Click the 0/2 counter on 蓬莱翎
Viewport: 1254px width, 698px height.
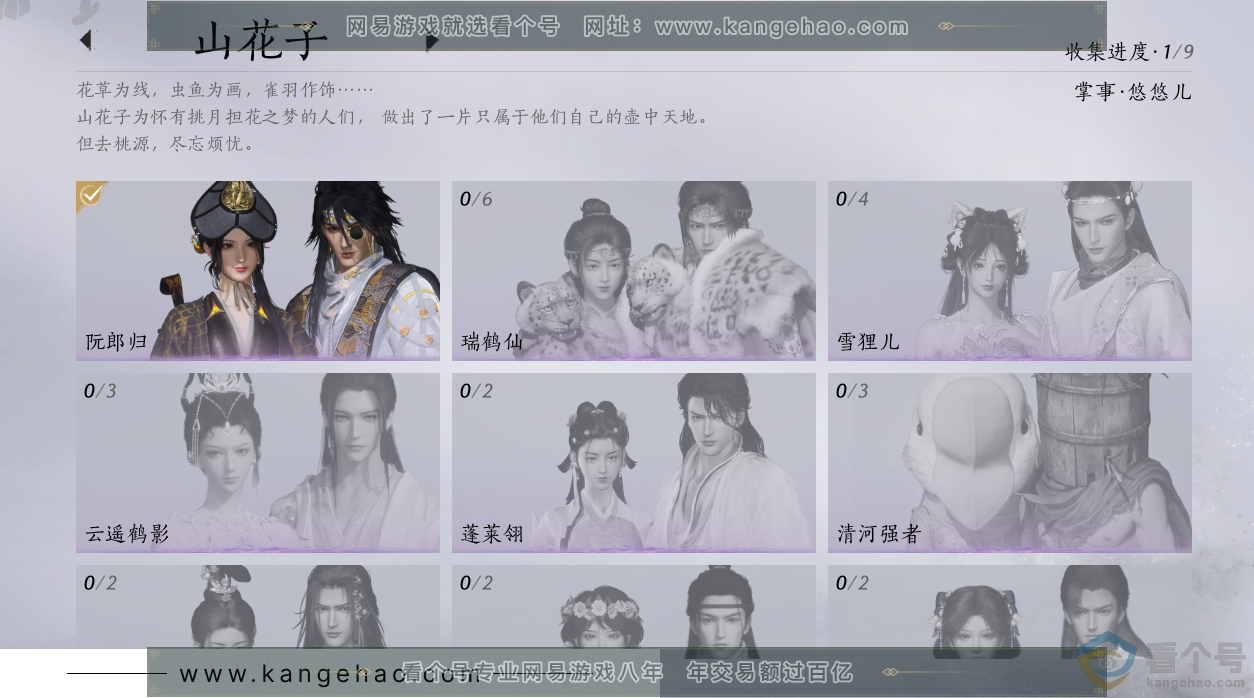[476, 391]
